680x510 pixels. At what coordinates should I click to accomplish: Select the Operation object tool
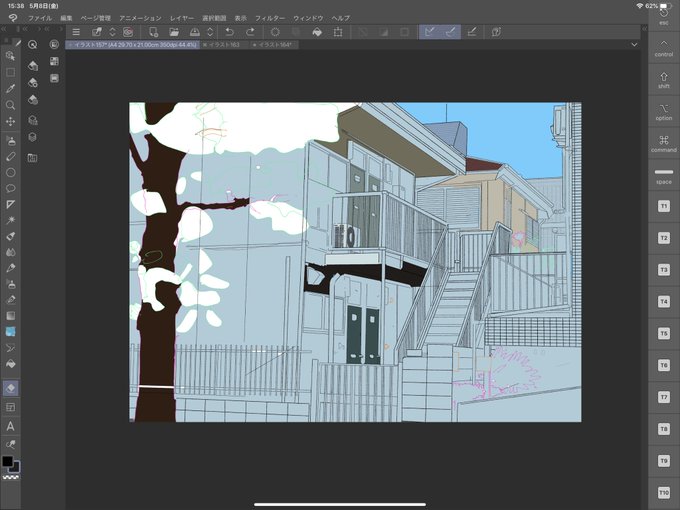[10, 56]
